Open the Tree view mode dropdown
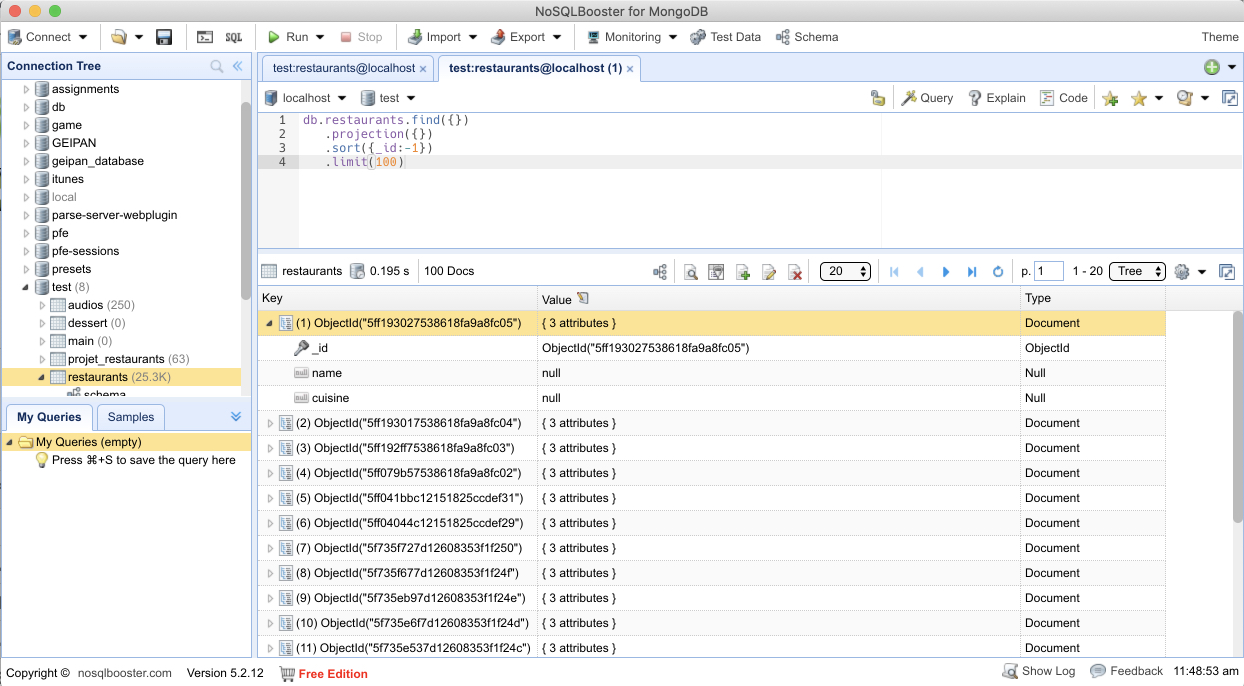1244x686 pixels. (x=1137, y=271)
